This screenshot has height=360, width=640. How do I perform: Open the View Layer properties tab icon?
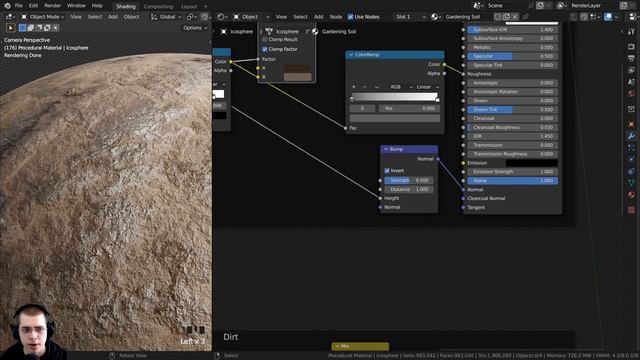click(x=631, y=70)
